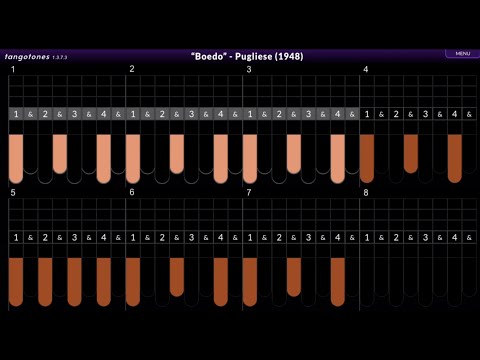Select measure number 1
Screen dimensions: 480x360
(13, 69)
